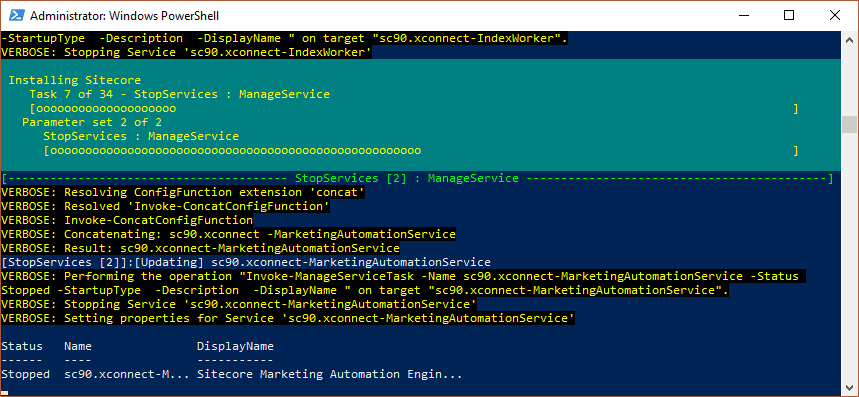Click the scrollbar down arrow
Image resolution: width=859 pixels, height=397 pixels.
pyautogui.click(x=849, y=387)
